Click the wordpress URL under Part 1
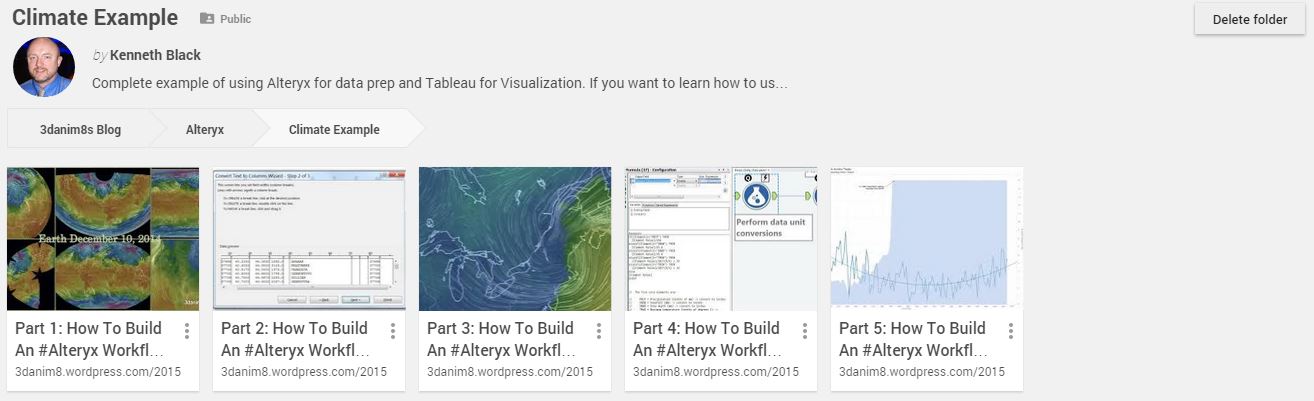The width and height of the screenshot is (1314, 401). (98, 372)
